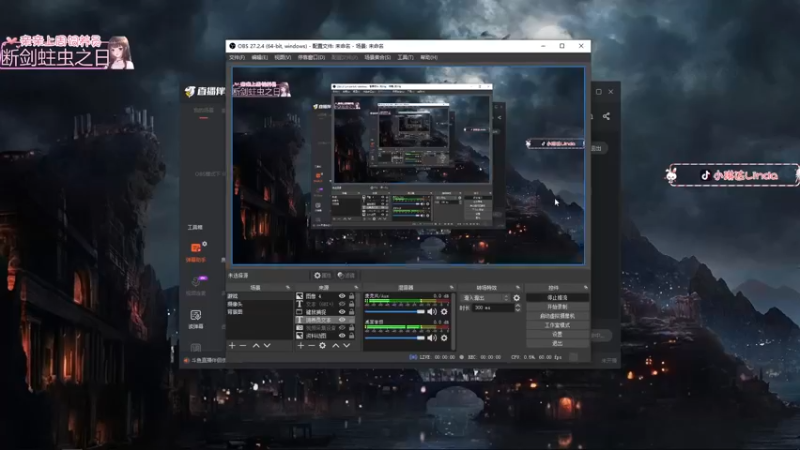800x450 pixels.
Task: Click the OBS logo in the title bar
Action: pyautogui.click(x=232, y=46)
